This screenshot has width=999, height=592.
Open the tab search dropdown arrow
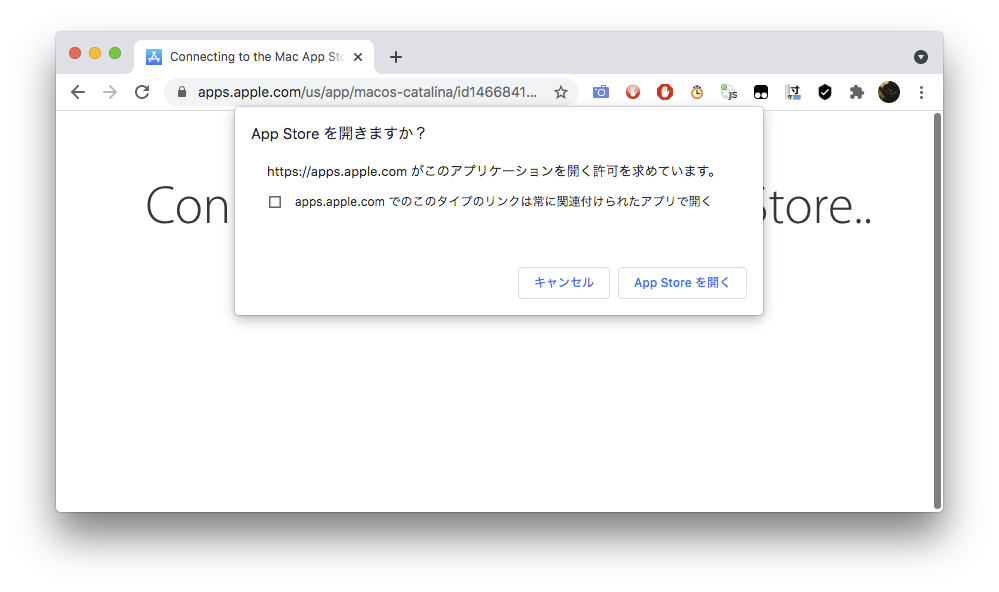tap(921, 57)
